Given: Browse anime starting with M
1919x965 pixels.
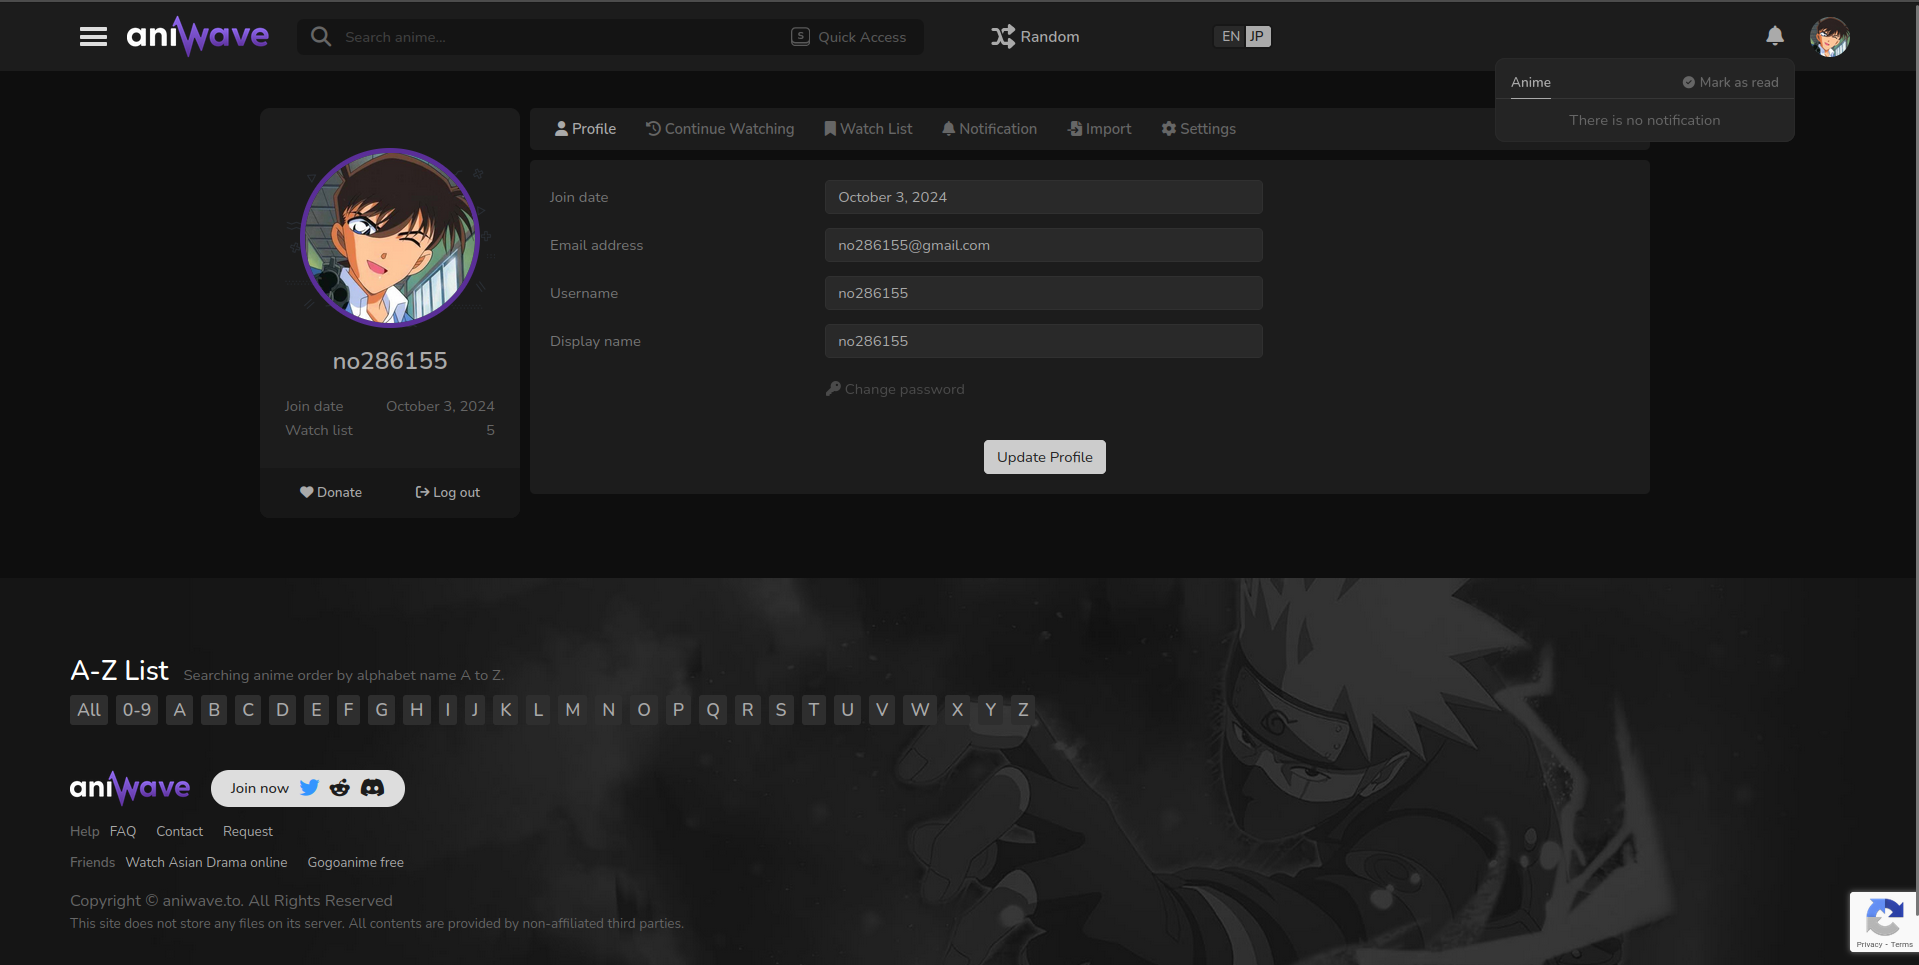Looking at the screenshot, I should point(573,710).
